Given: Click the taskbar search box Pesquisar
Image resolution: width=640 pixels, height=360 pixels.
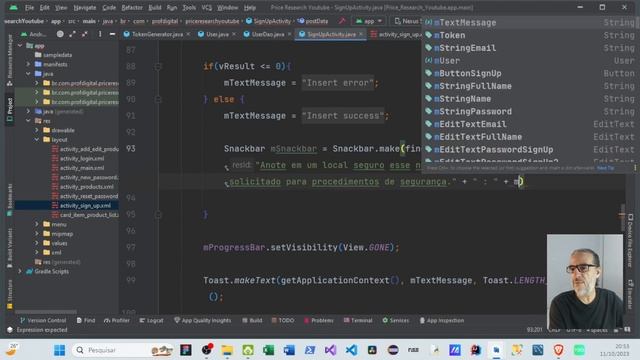Looking at the screenshot, I should pos(122,350).
